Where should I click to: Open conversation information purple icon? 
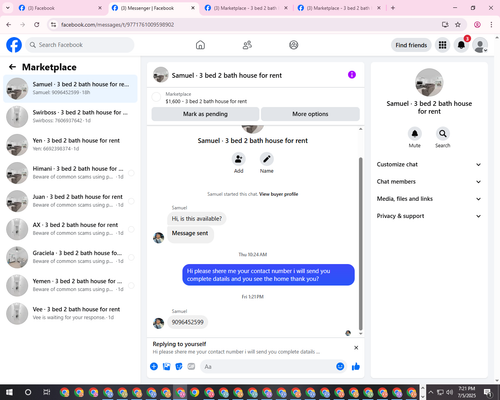click(x=352, y=75)
